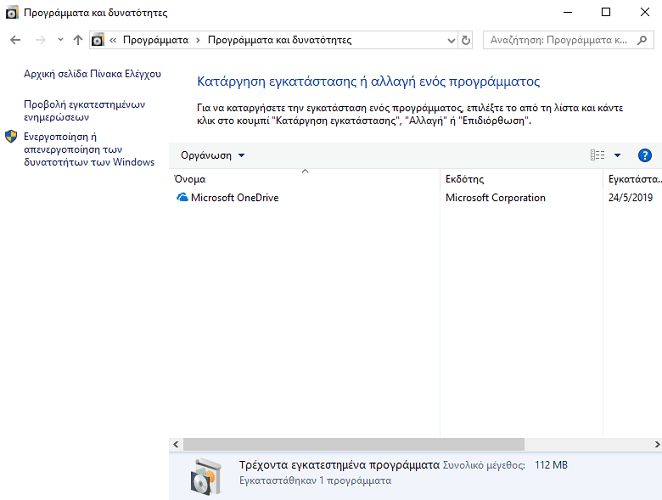This screenshot has height=500, width=662.
Task: Open the address bar history dropdown
Action: coord(451,40)
